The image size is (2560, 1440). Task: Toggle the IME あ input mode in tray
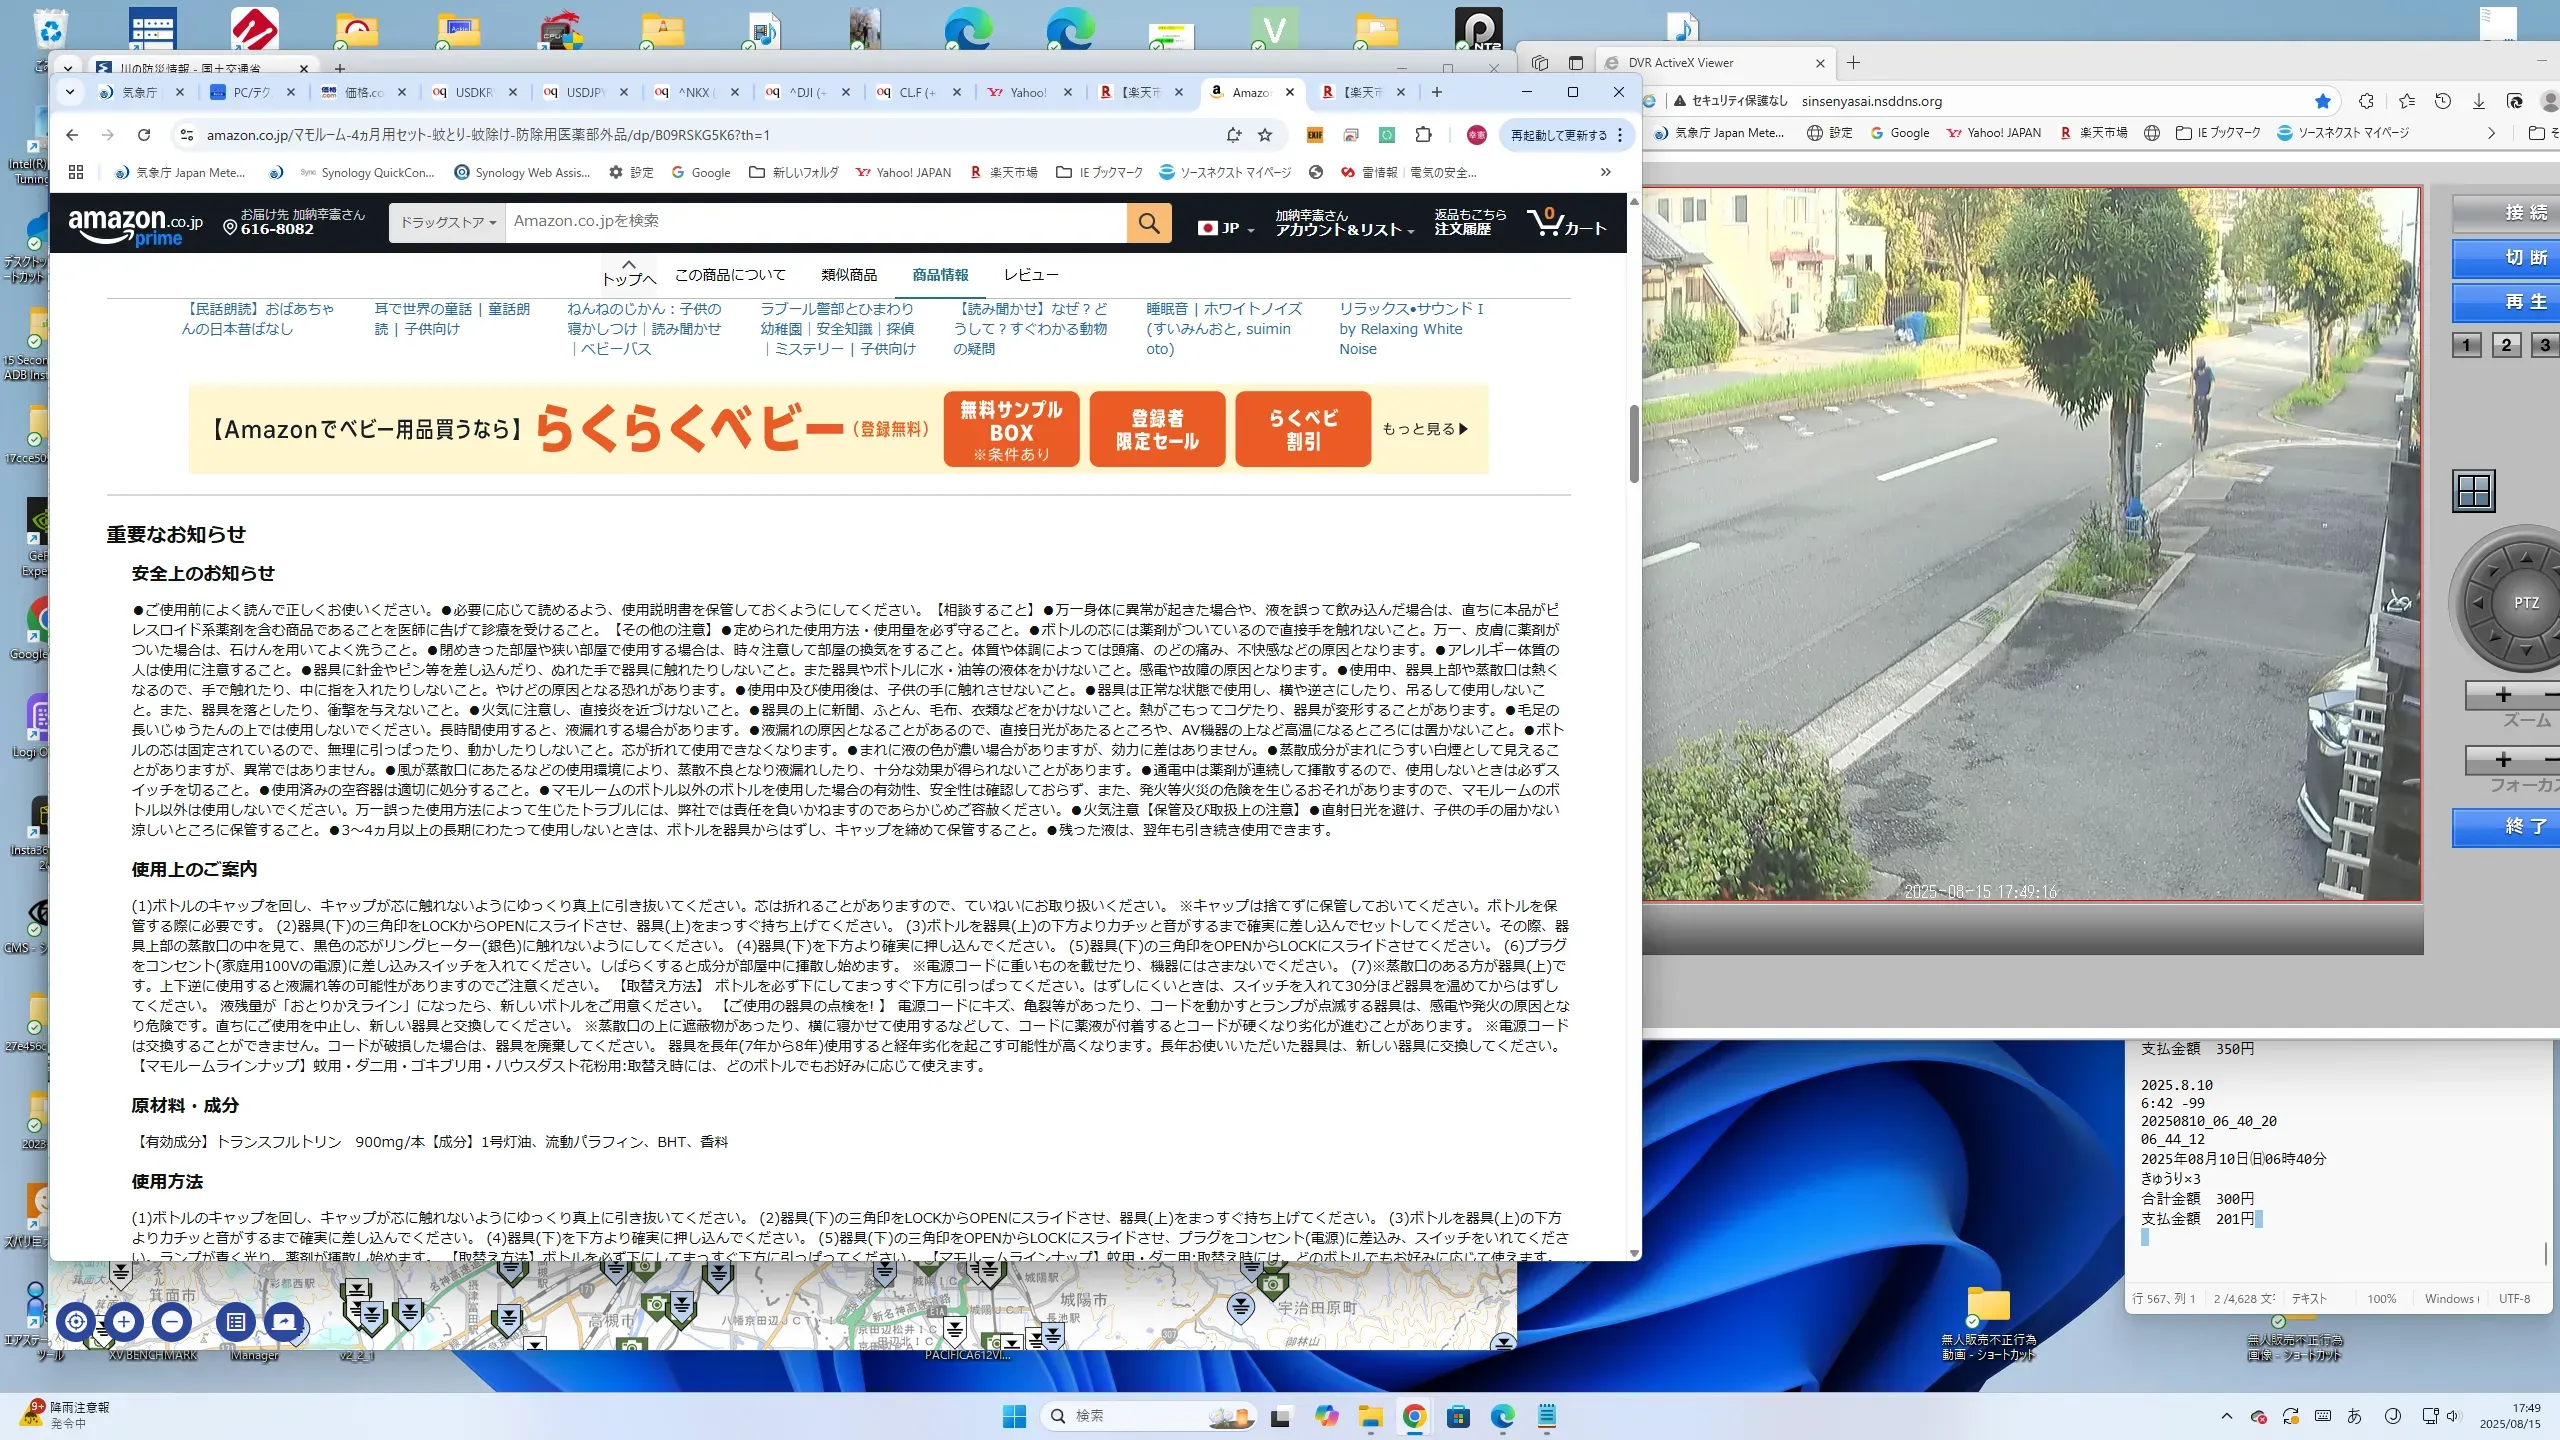tap(2354, 1416)
